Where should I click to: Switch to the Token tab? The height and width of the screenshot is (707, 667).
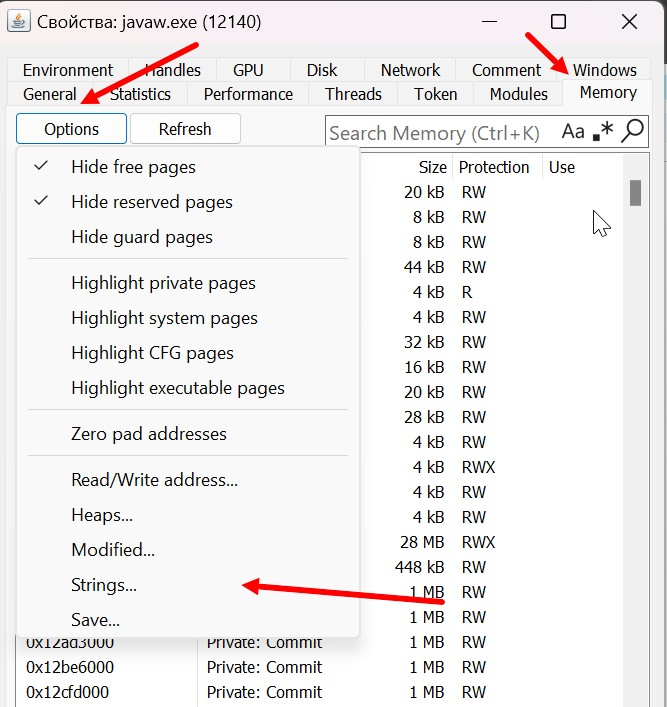click(436, 94)
